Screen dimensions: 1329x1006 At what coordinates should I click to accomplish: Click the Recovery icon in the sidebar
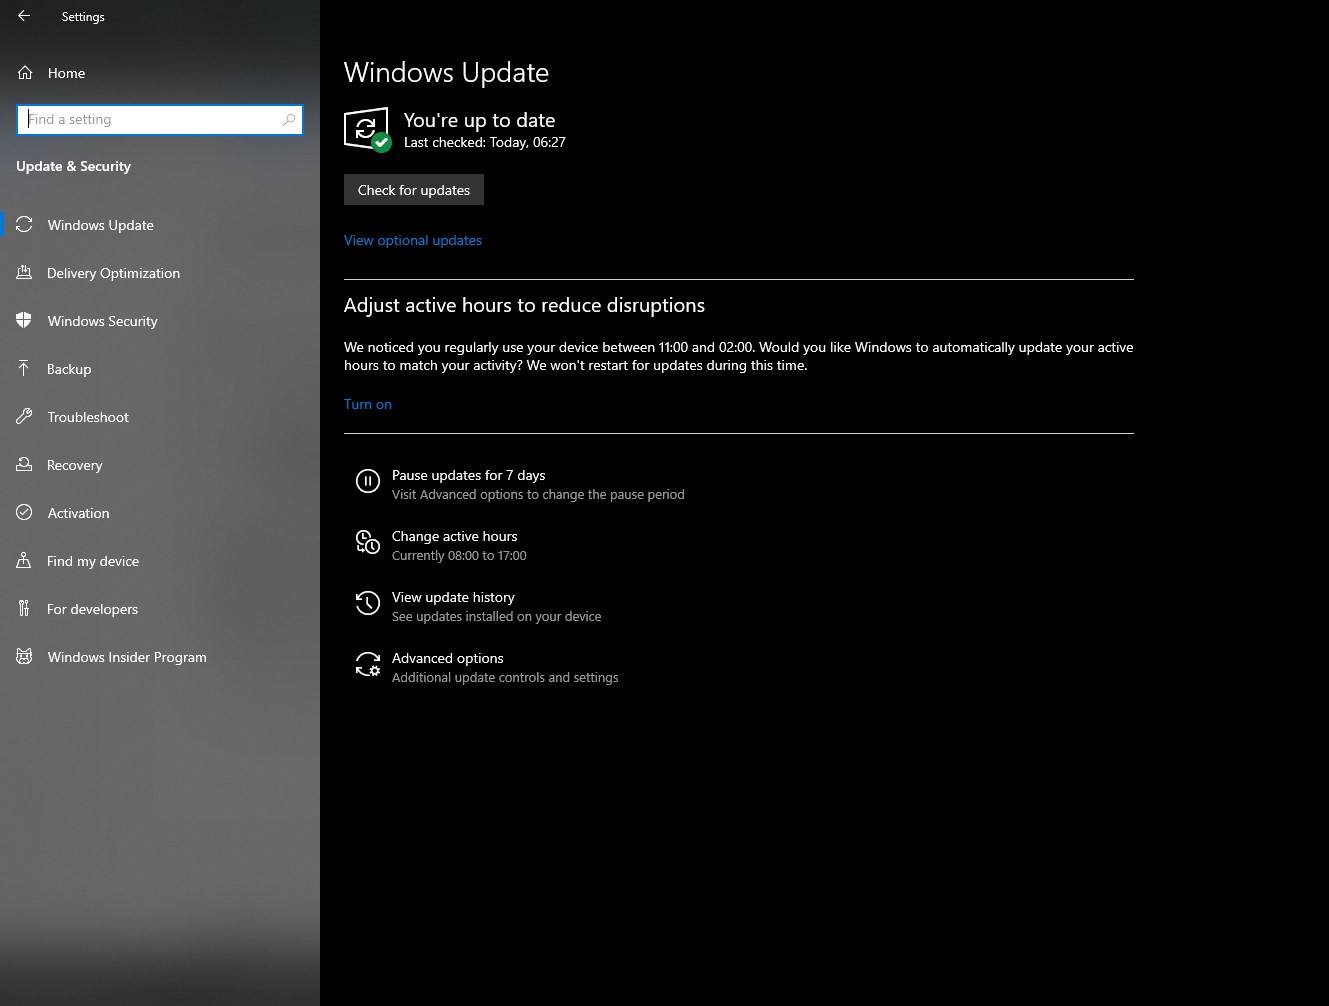[x=25, y=465]
